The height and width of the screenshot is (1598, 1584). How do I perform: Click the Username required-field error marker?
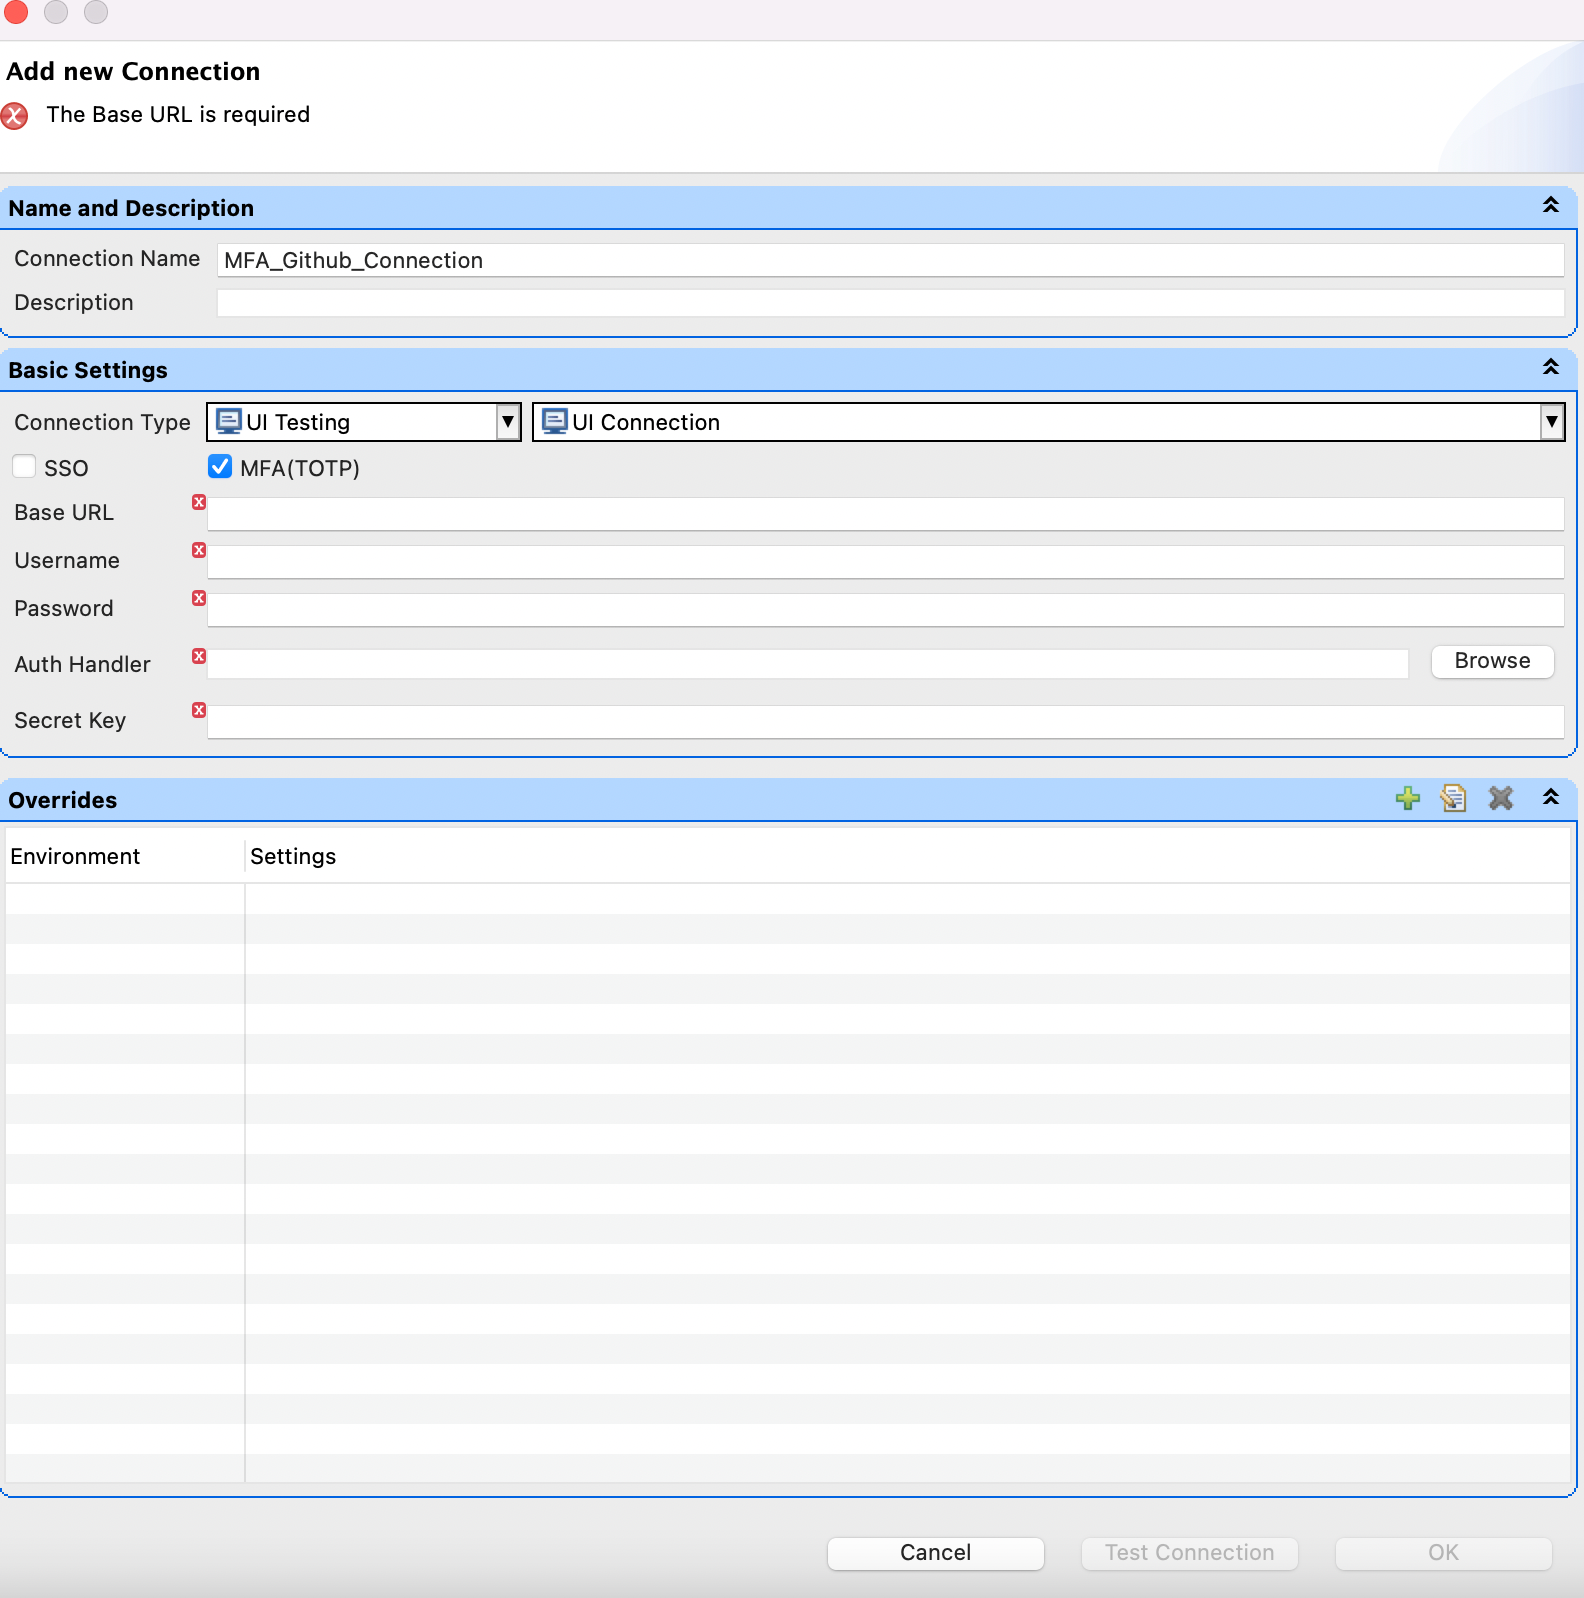[199, 550]
